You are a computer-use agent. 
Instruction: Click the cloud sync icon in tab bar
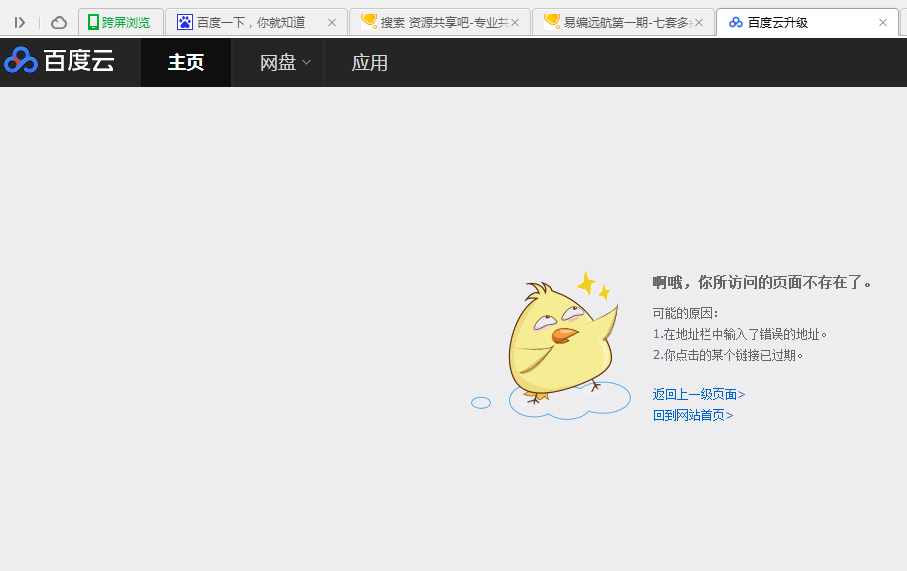pos(59,23)
